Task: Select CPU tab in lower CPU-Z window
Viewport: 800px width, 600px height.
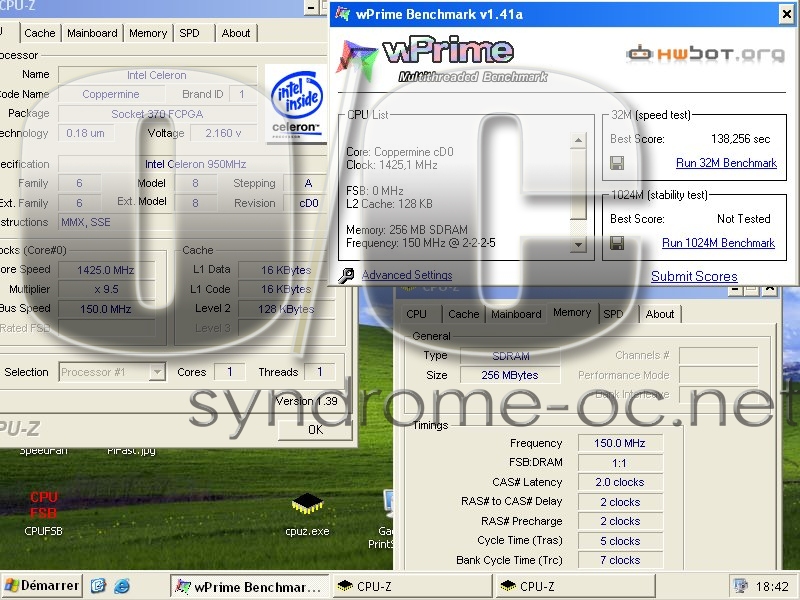Action: 416,314
